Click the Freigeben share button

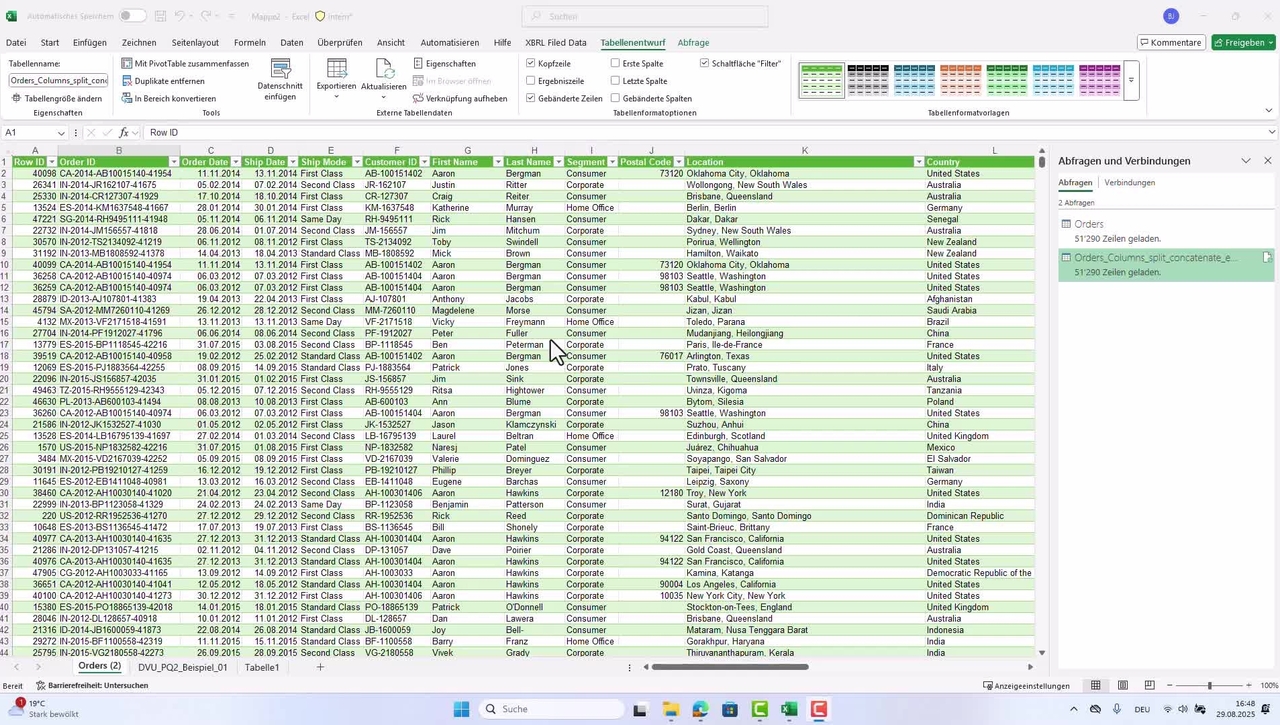click(x=1243, y=43)
